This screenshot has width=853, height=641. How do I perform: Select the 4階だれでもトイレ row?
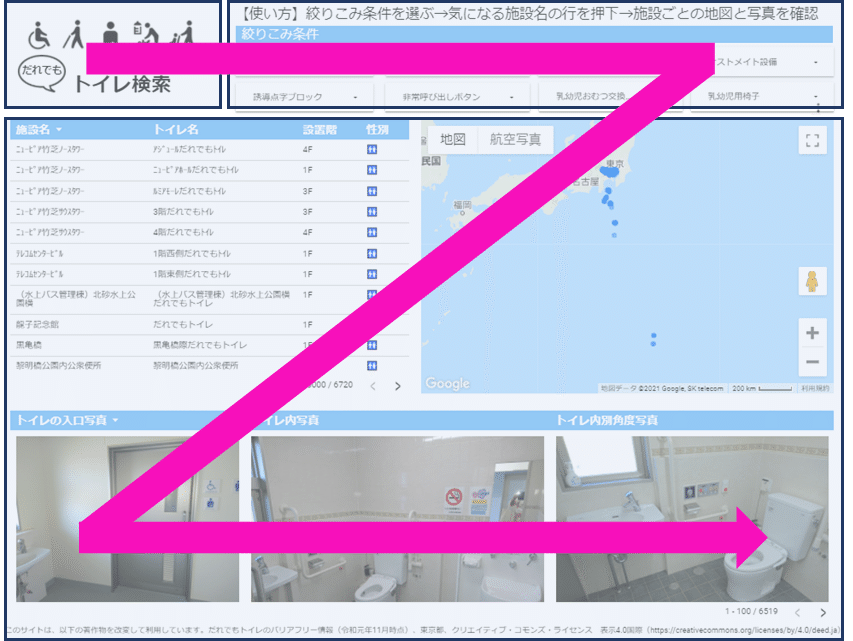pyautogui.click(x=209, y=232)
